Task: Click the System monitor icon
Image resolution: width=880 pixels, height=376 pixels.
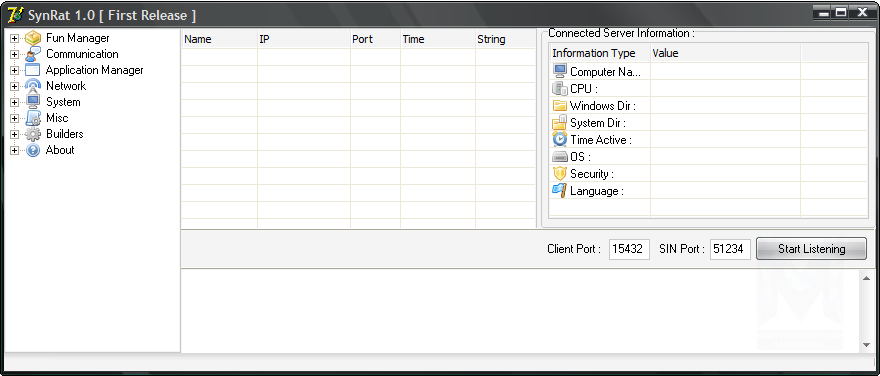Action: click(33, 102)
